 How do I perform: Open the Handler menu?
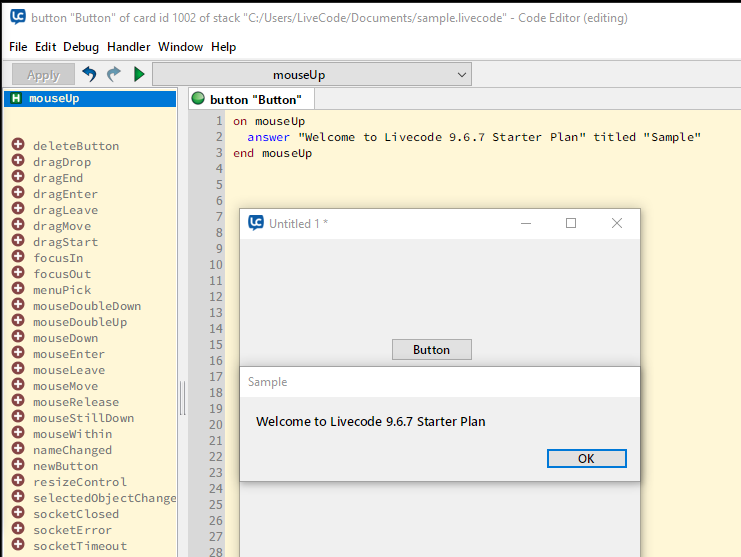click(128, 47)
